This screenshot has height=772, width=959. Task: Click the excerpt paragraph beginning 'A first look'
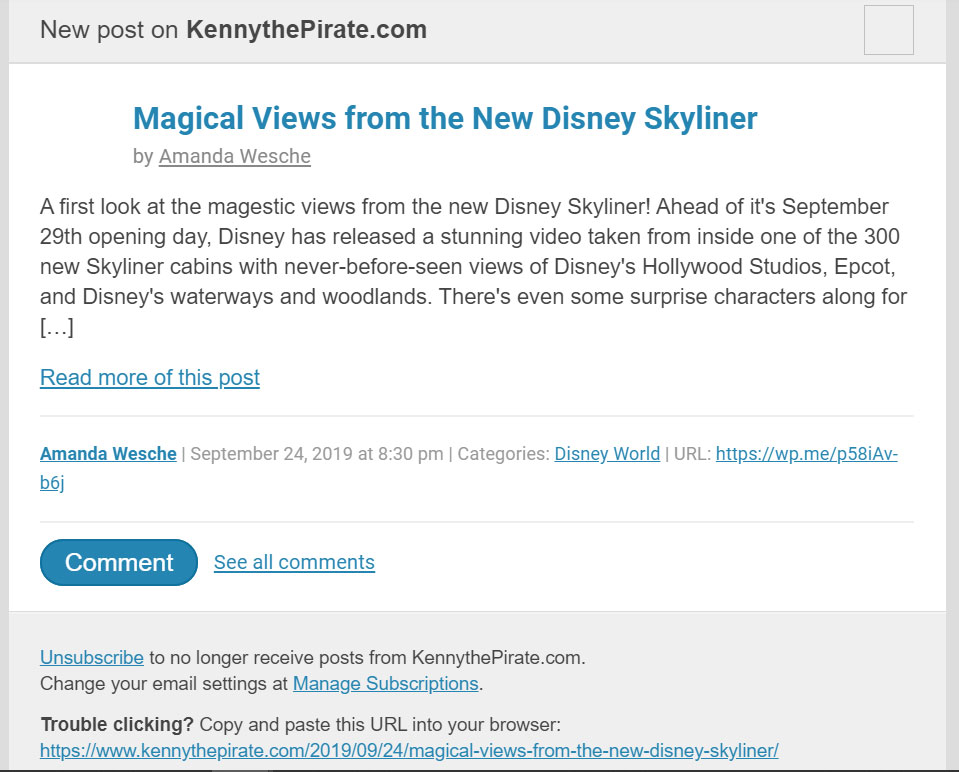(x=473, y=266)
